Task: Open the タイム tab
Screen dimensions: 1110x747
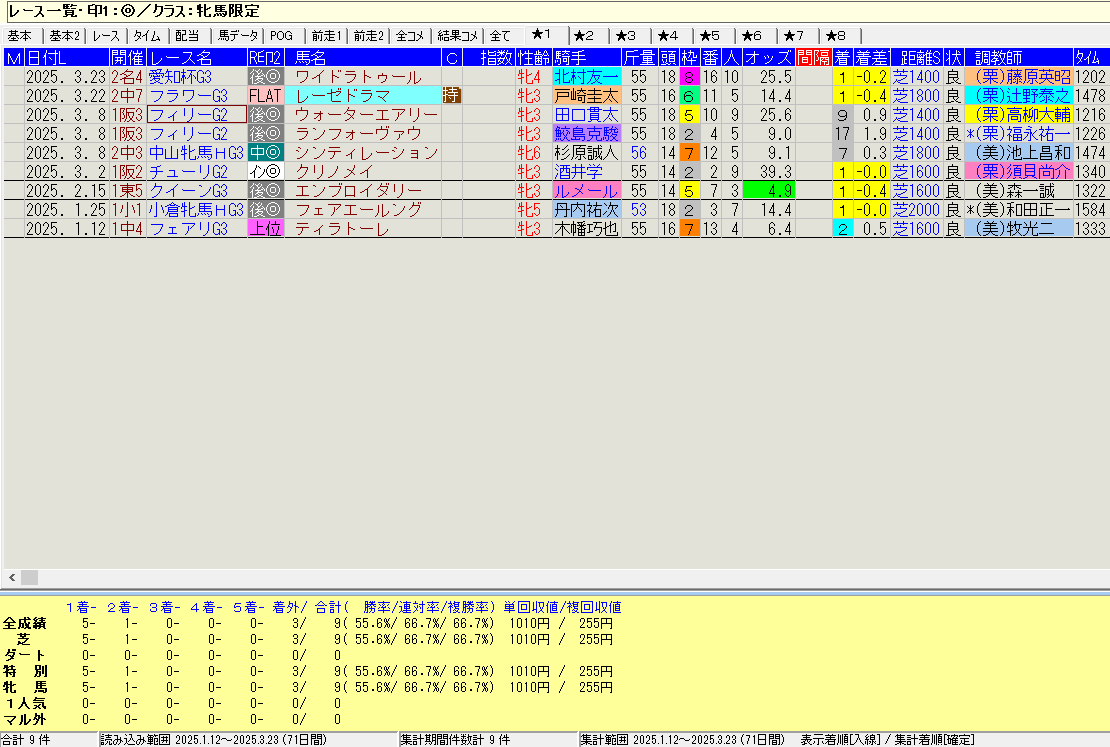Action: click(147, 36)
